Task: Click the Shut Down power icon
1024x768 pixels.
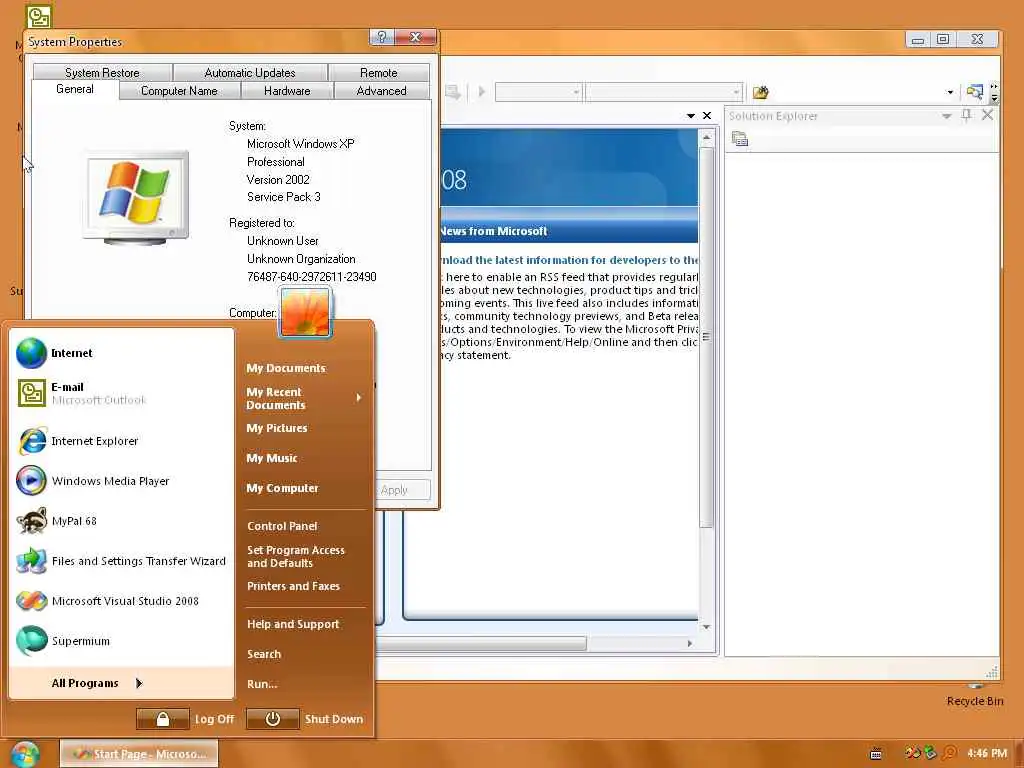Action: click(273, 719)
